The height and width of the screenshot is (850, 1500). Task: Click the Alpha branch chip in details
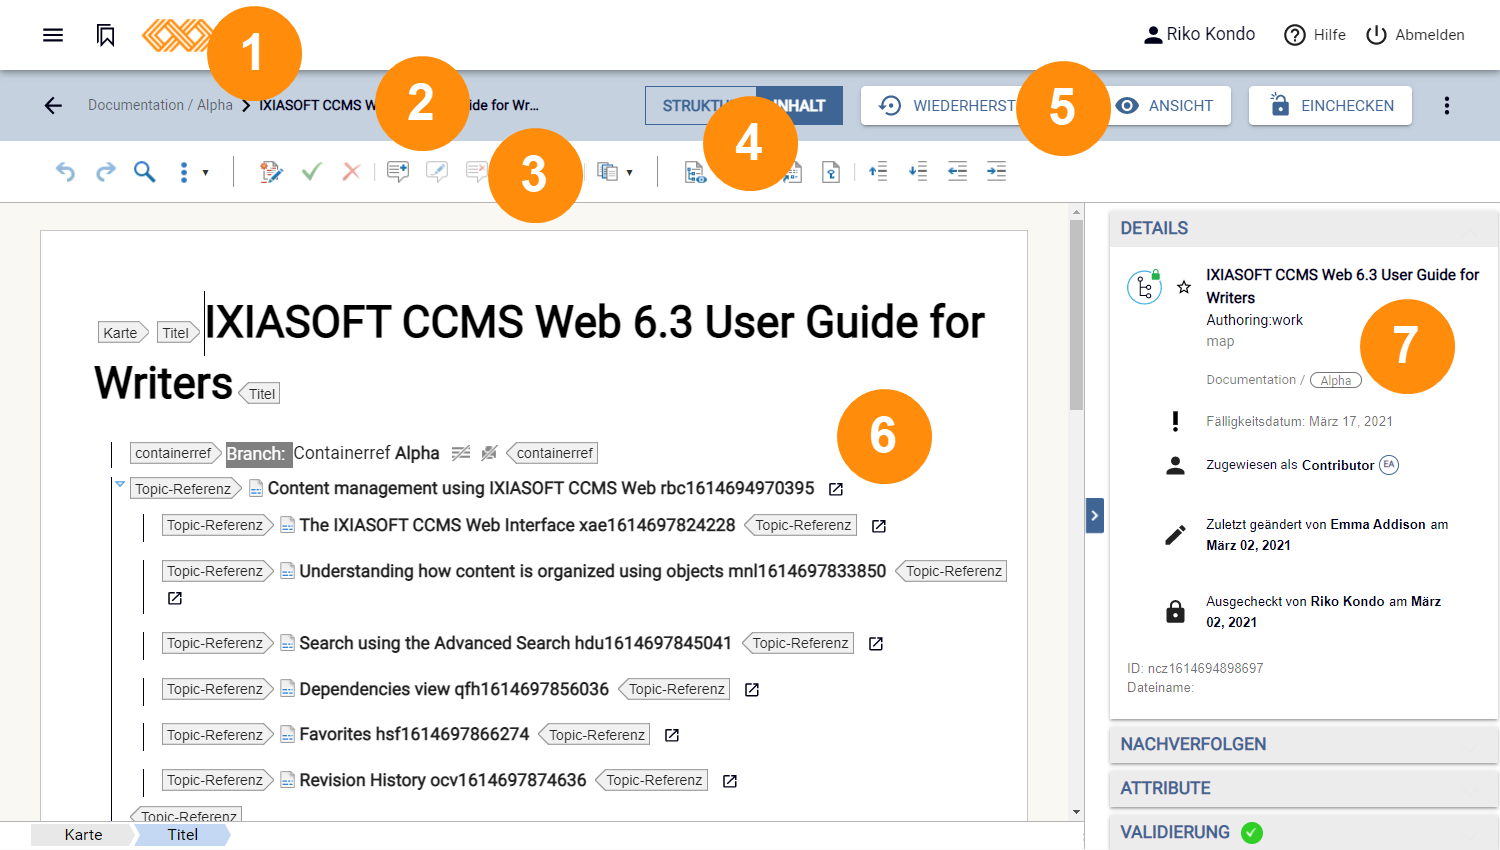point(1335,380)
